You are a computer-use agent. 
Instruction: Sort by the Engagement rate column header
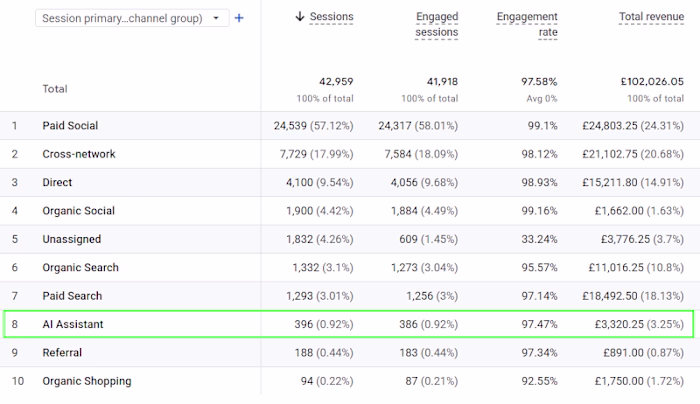pyautogui.click(x=527, y=24)
